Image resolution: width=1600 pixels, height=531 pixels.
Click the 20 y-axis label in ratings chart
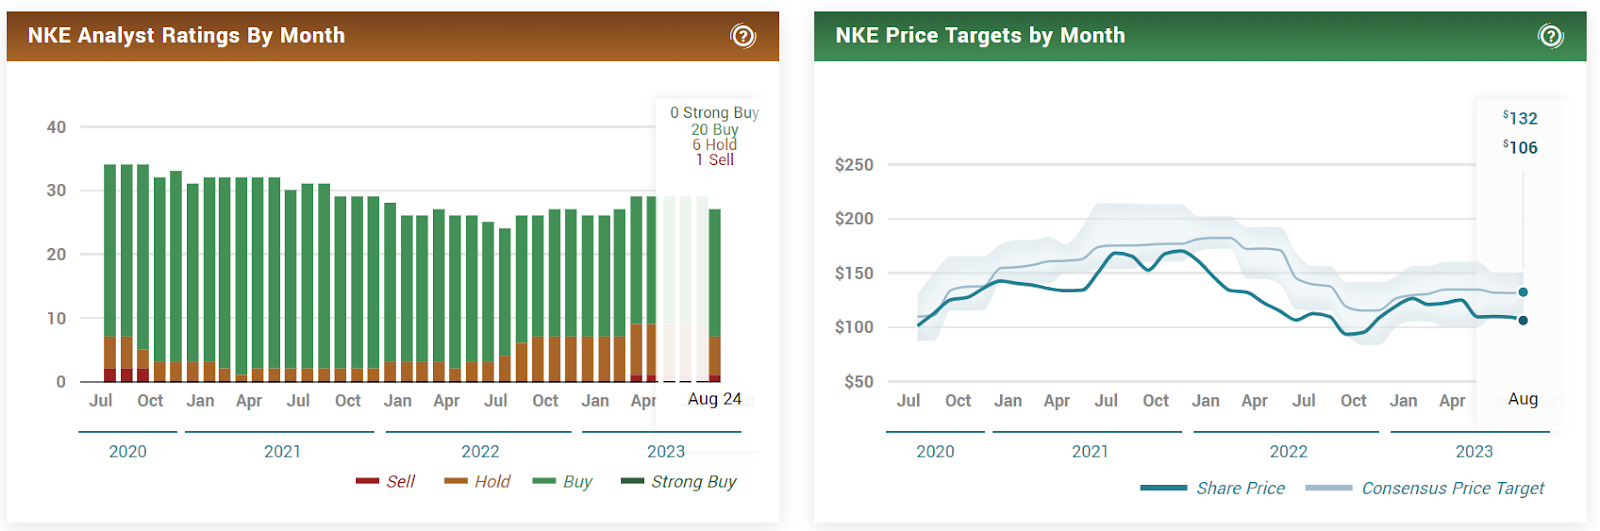click(x=56, y=254)
